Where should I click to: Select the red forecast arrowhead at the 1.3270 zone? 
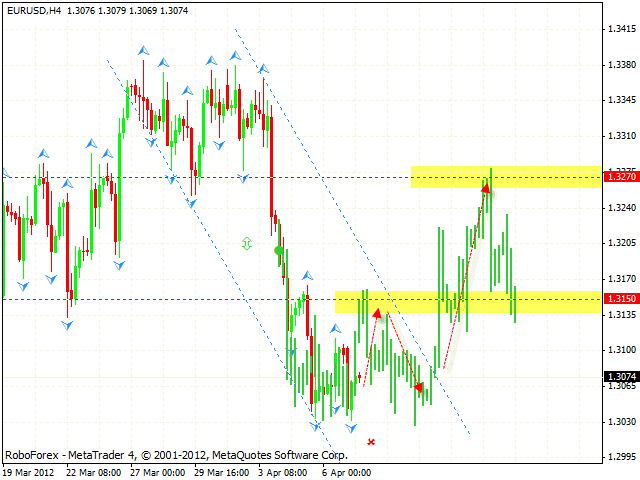coord(486,188)
